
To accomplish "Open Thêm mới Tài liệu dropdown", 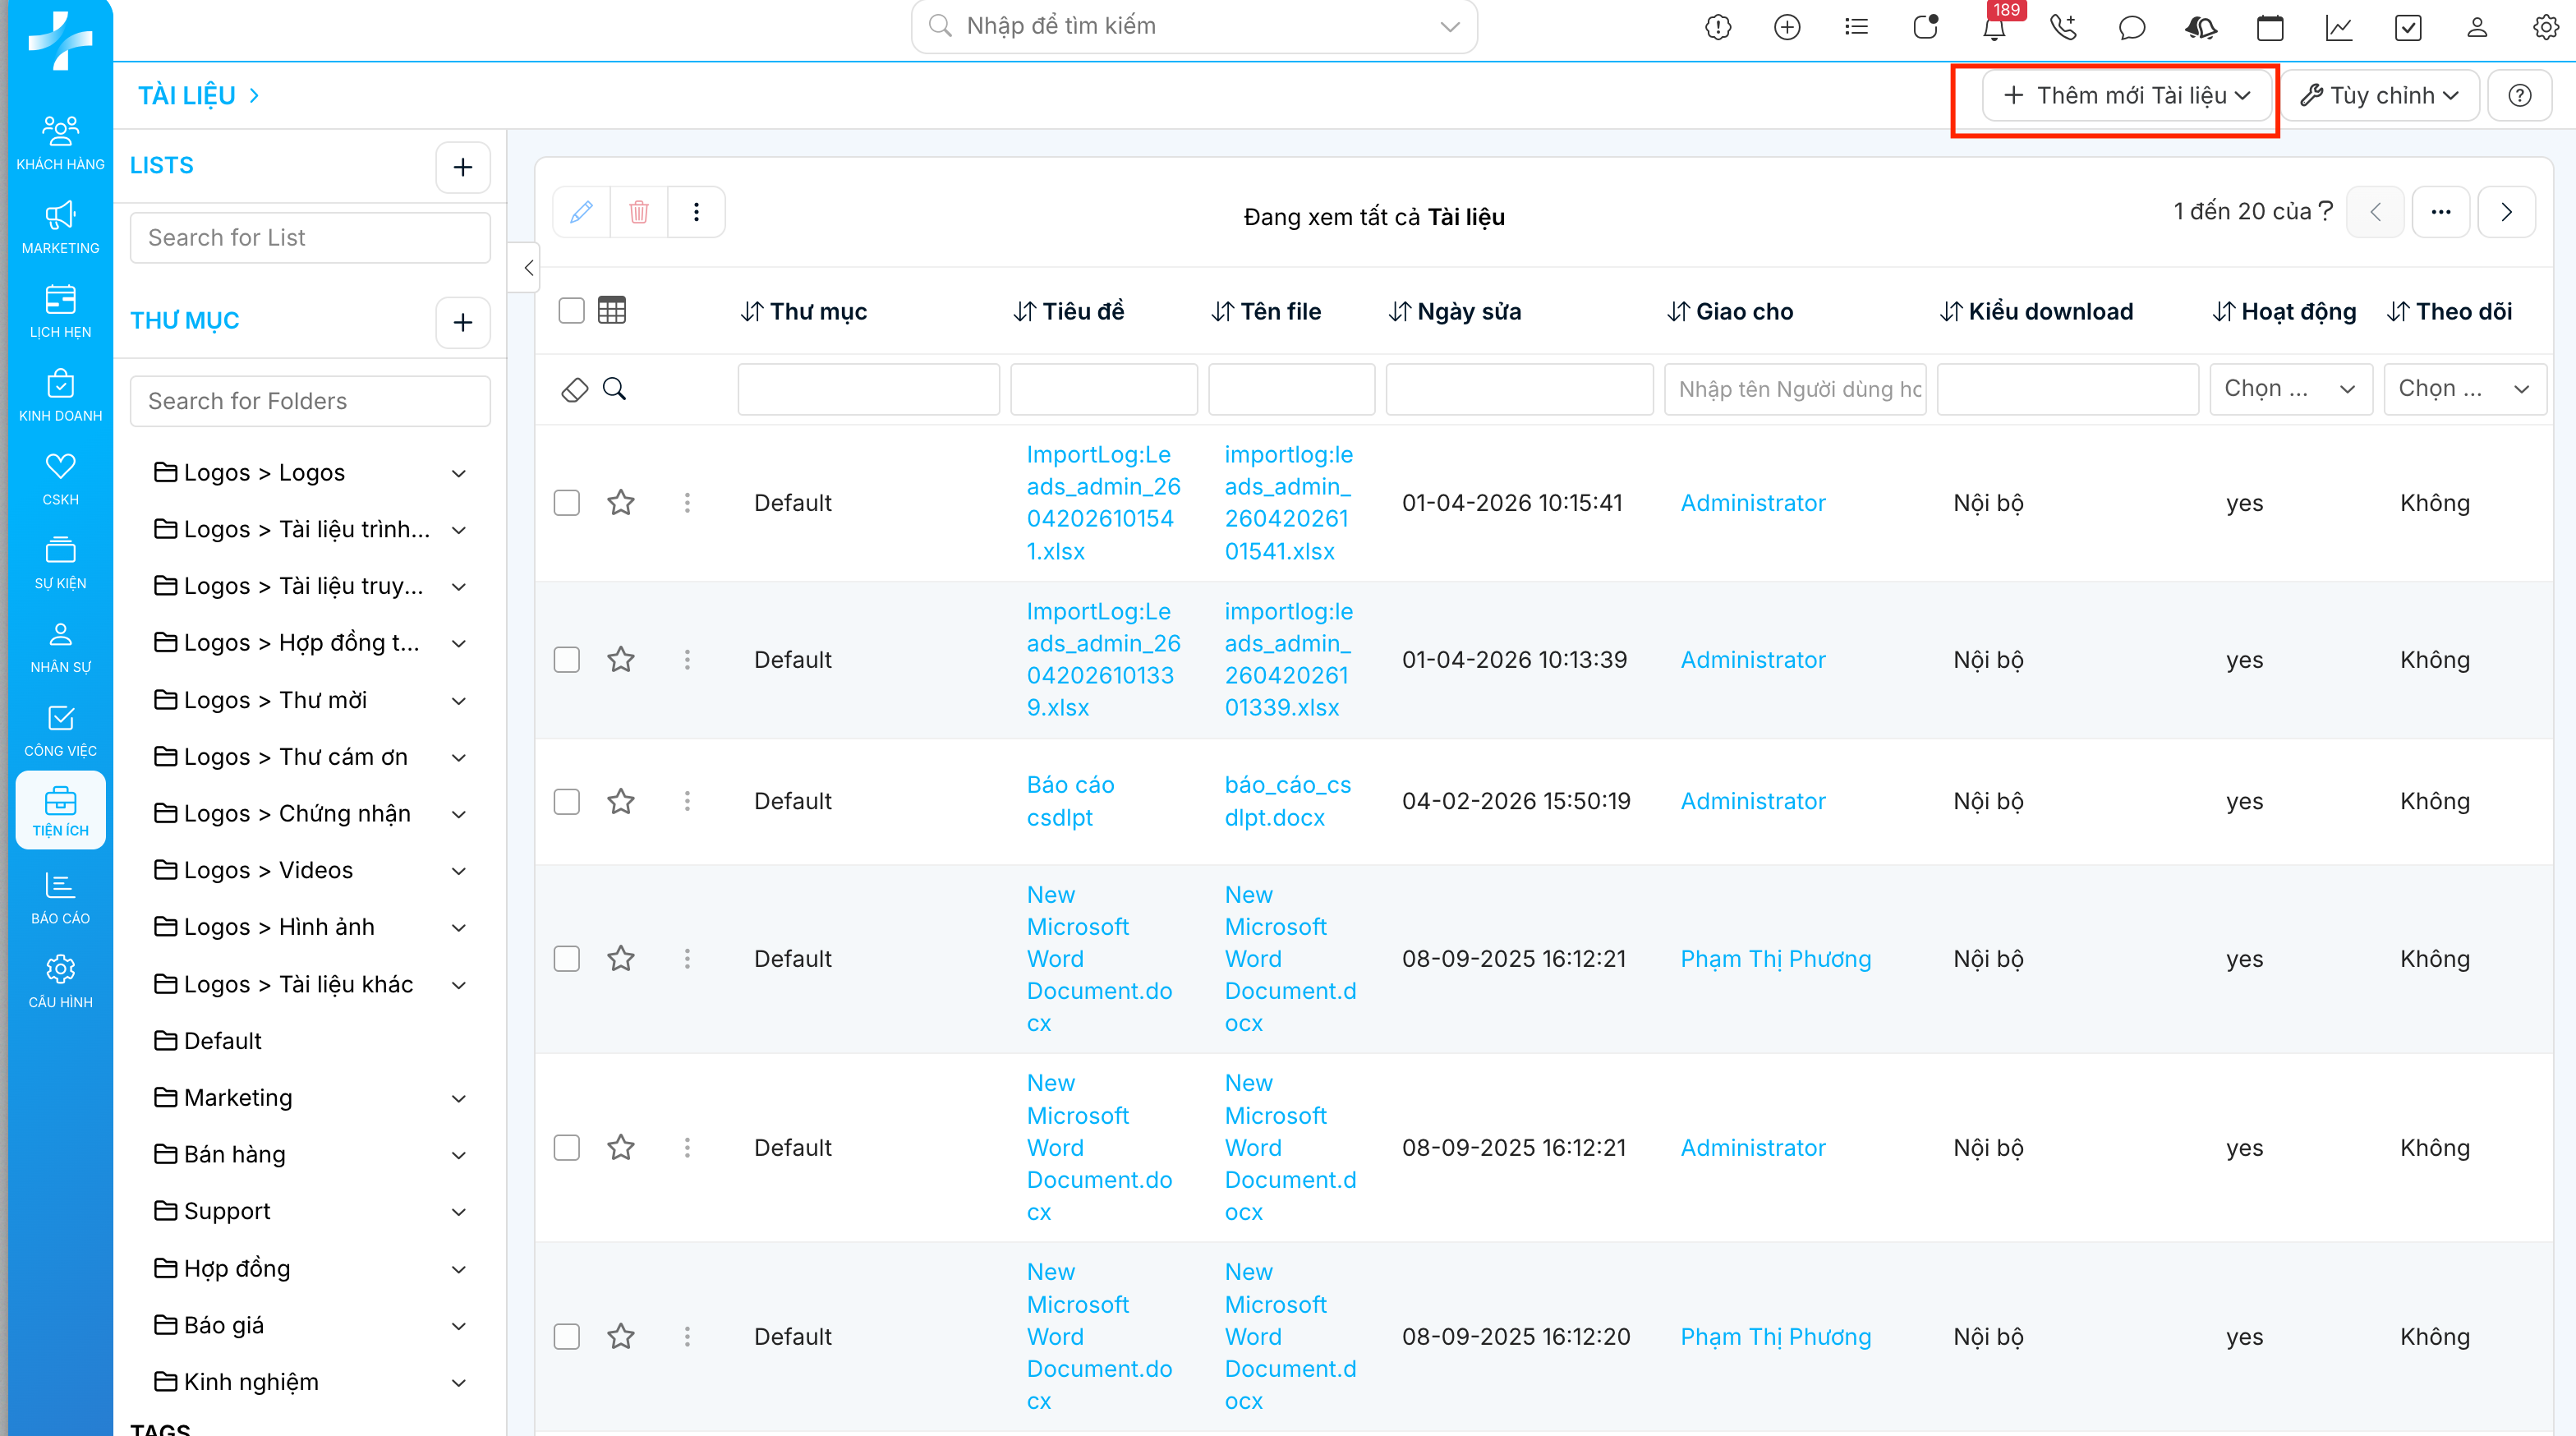I will 2126,96.
